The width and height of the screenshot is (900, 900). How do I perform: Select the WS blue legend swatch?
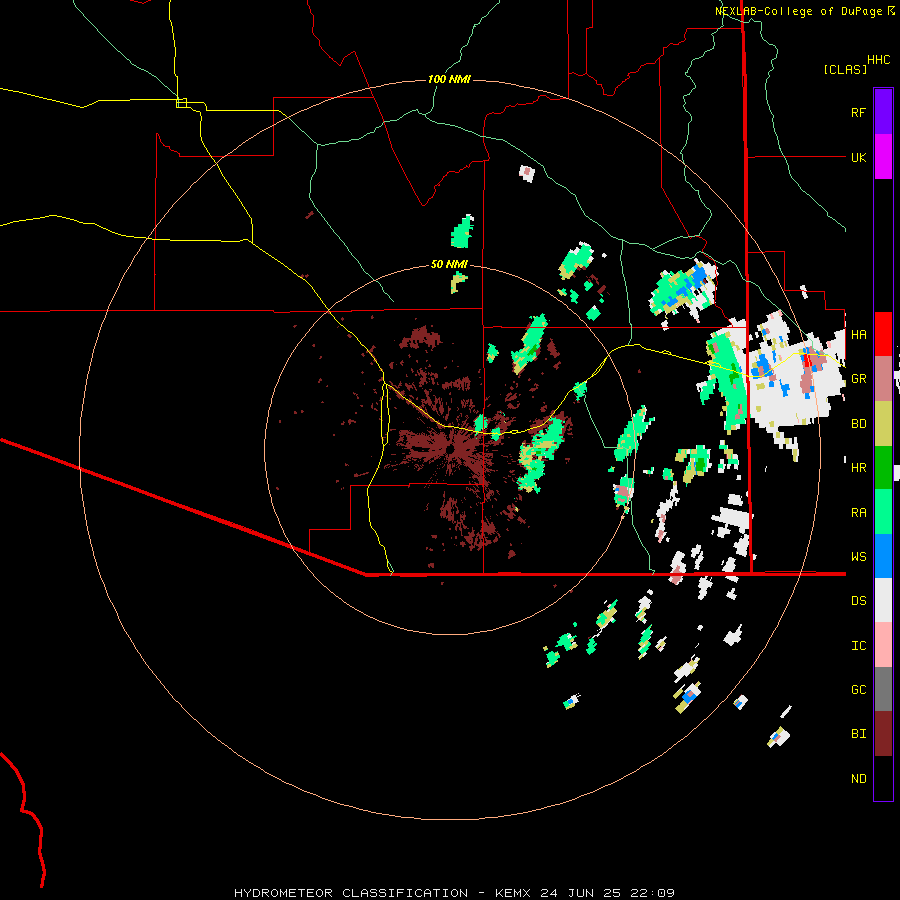pyautogui.click(x=883, y=556)
